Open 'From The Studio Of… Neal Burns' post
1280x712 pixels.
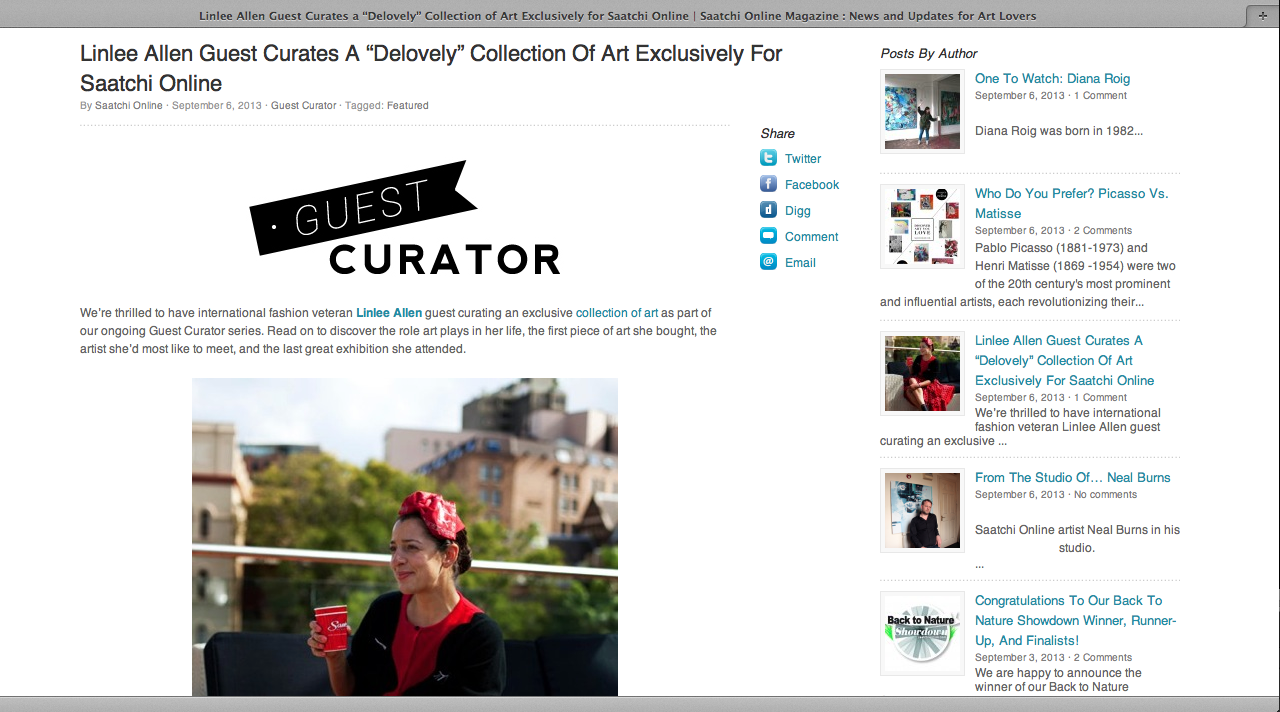tap(1073, 477)
